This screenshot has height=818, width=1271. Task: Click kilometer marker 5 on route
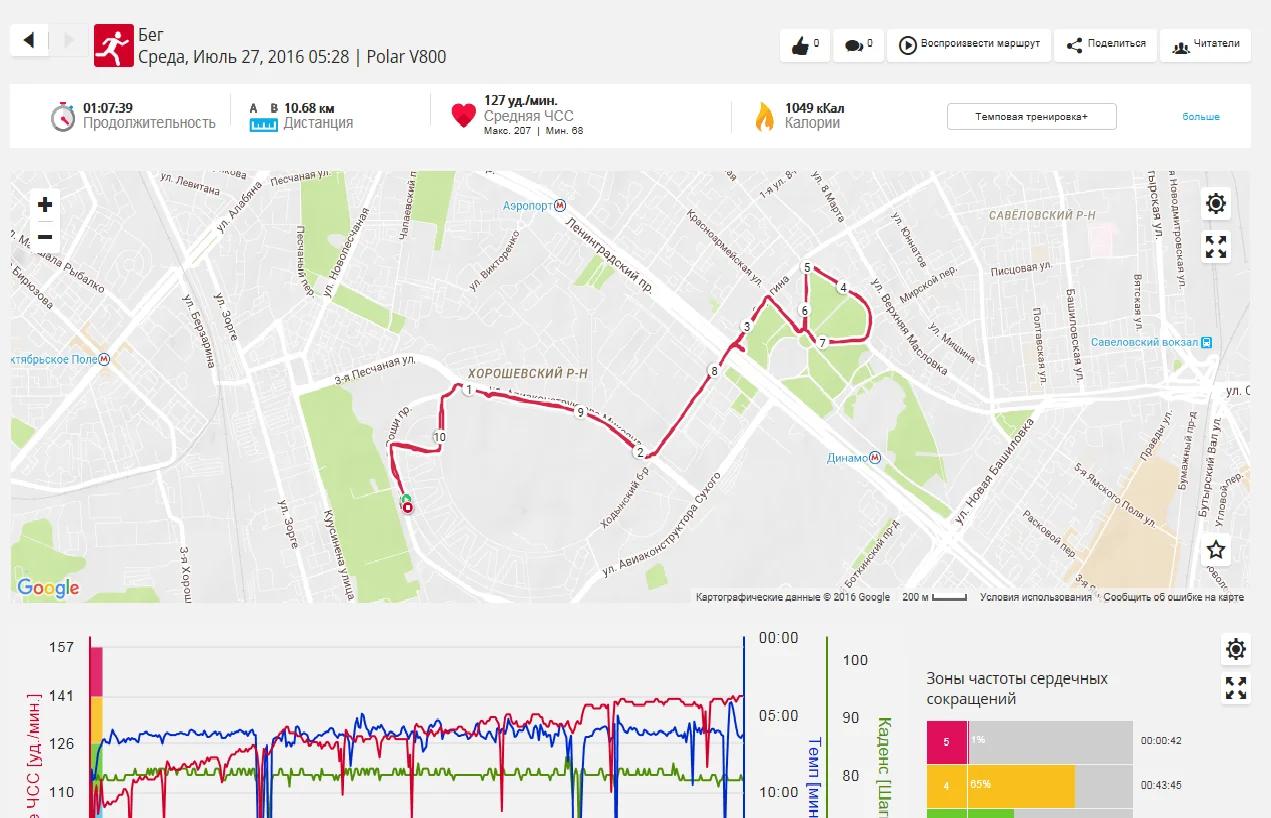click(806, 267)
